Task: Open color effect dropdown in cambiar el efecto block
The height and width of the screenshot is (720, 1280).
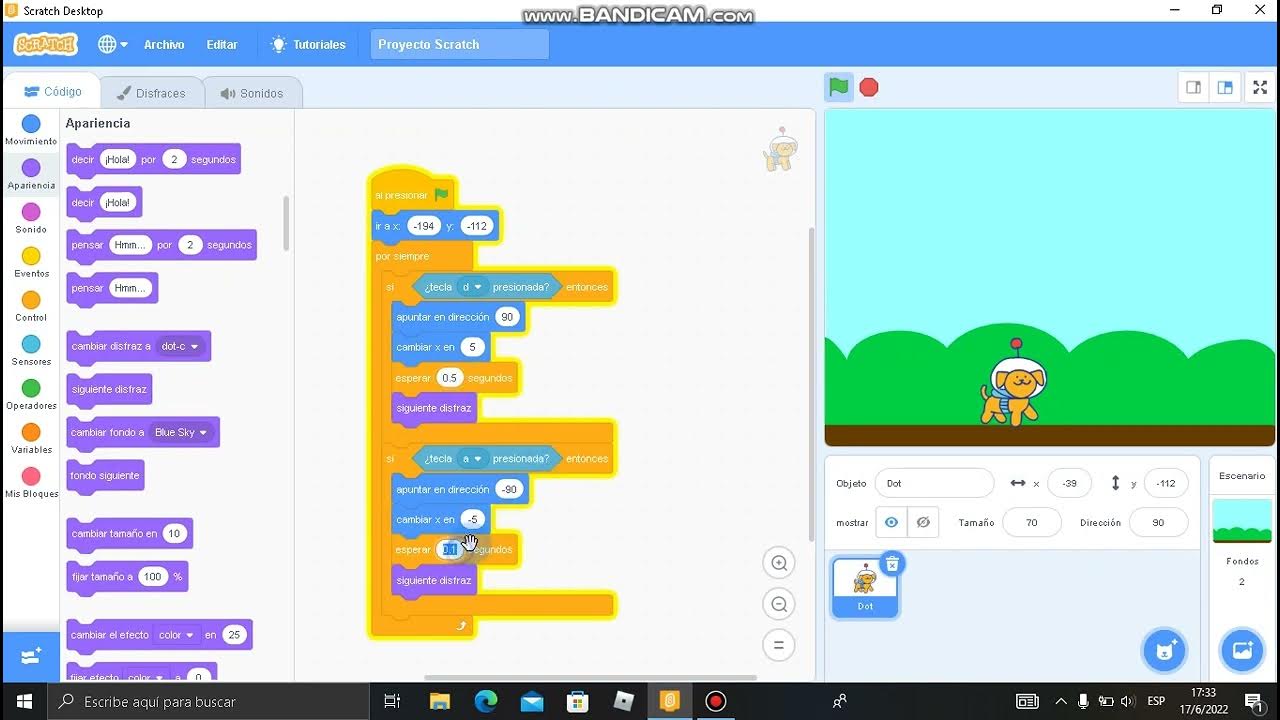Action: point(176,635)
